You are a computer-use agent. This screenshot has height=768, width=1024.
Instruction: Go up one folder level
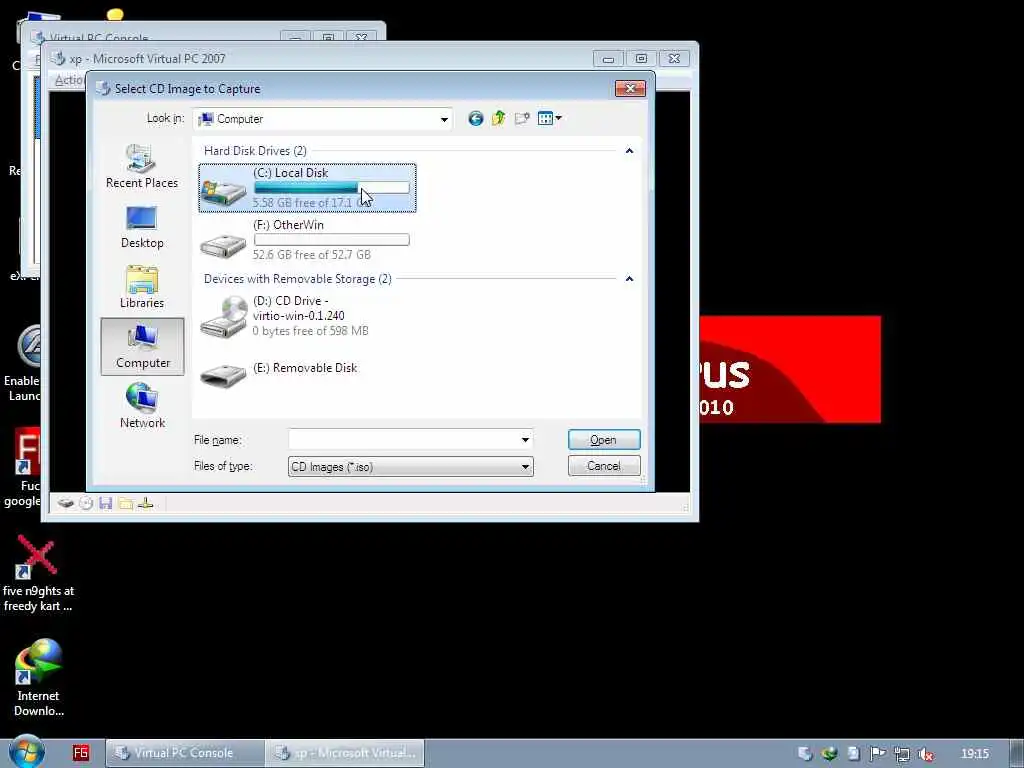[499, 118]
